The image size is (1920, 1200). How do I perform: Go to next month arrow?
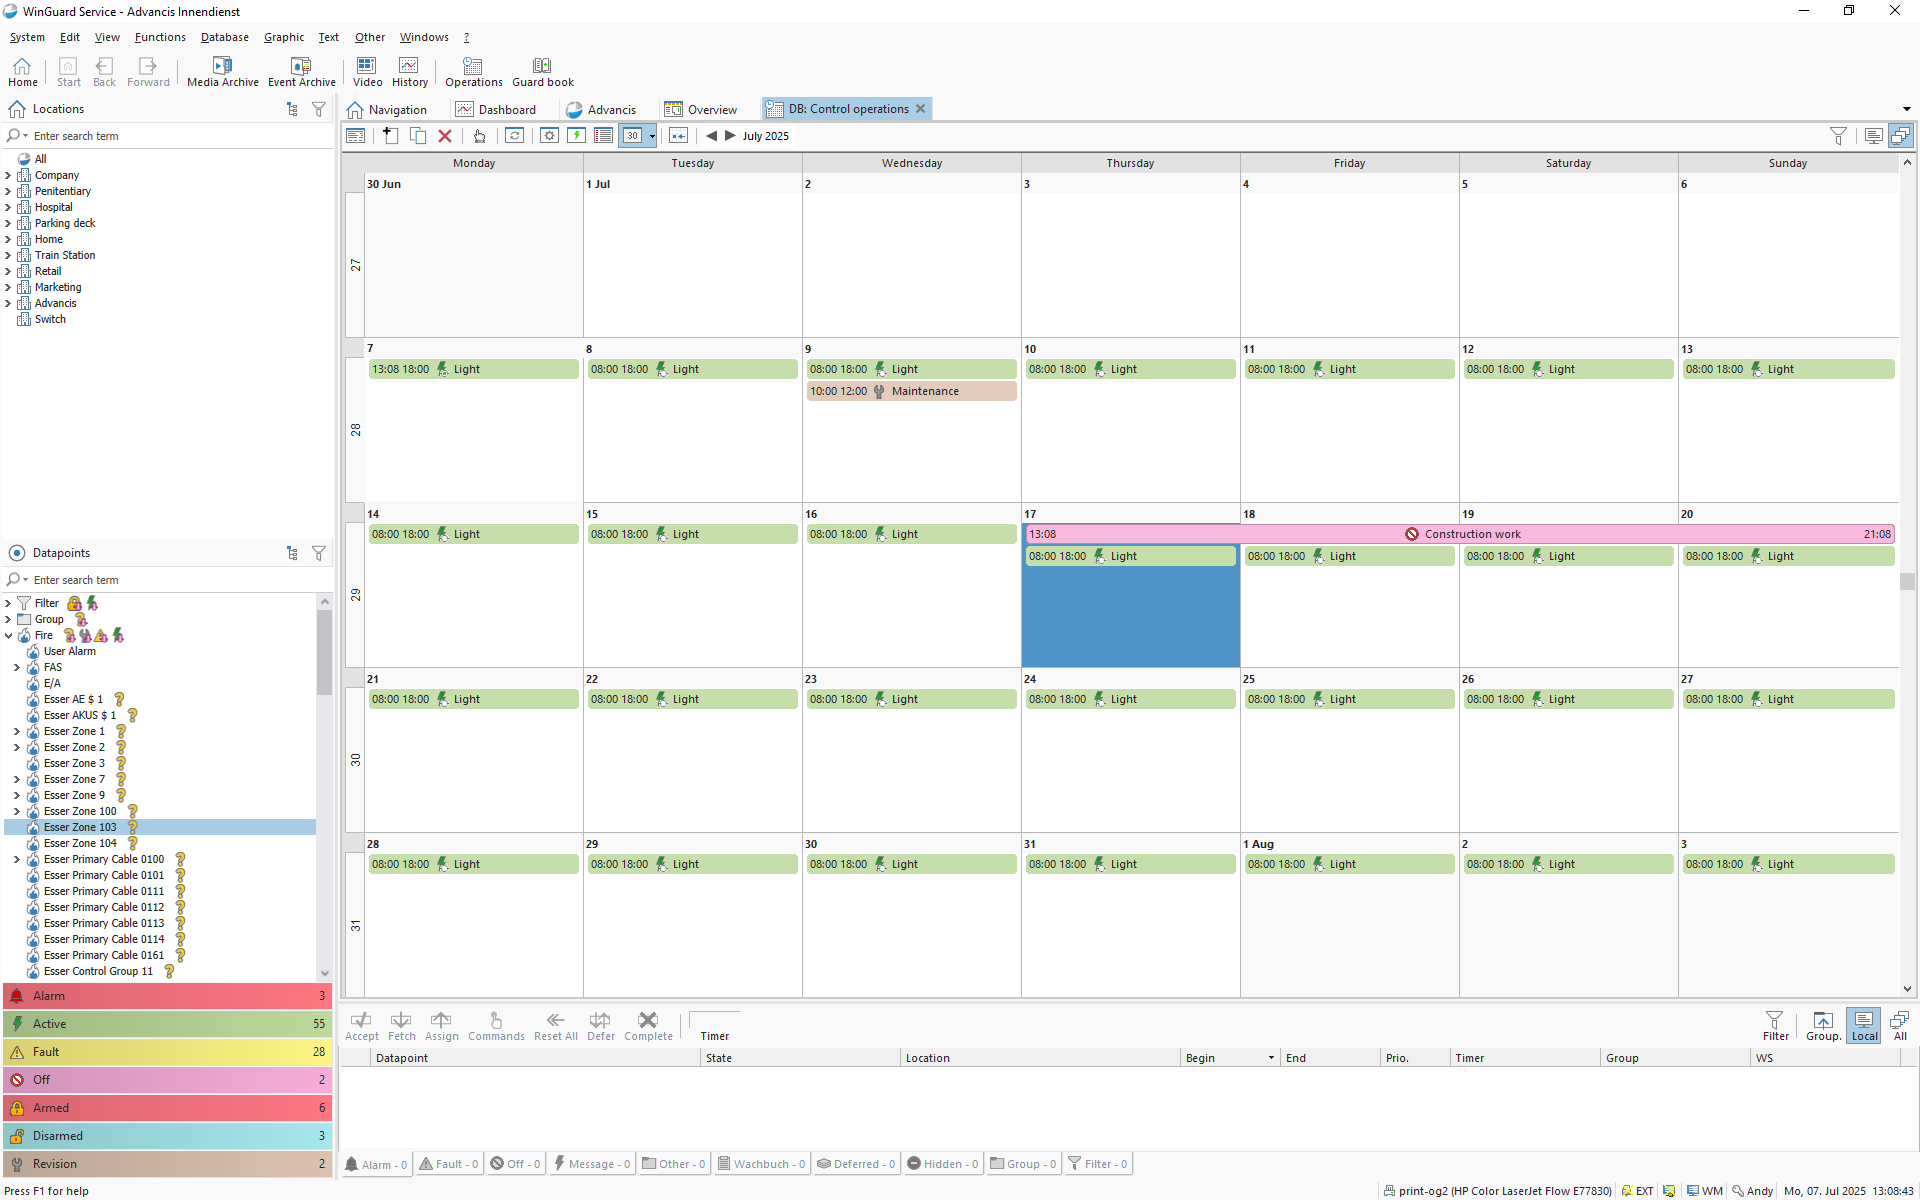[730, 136]
